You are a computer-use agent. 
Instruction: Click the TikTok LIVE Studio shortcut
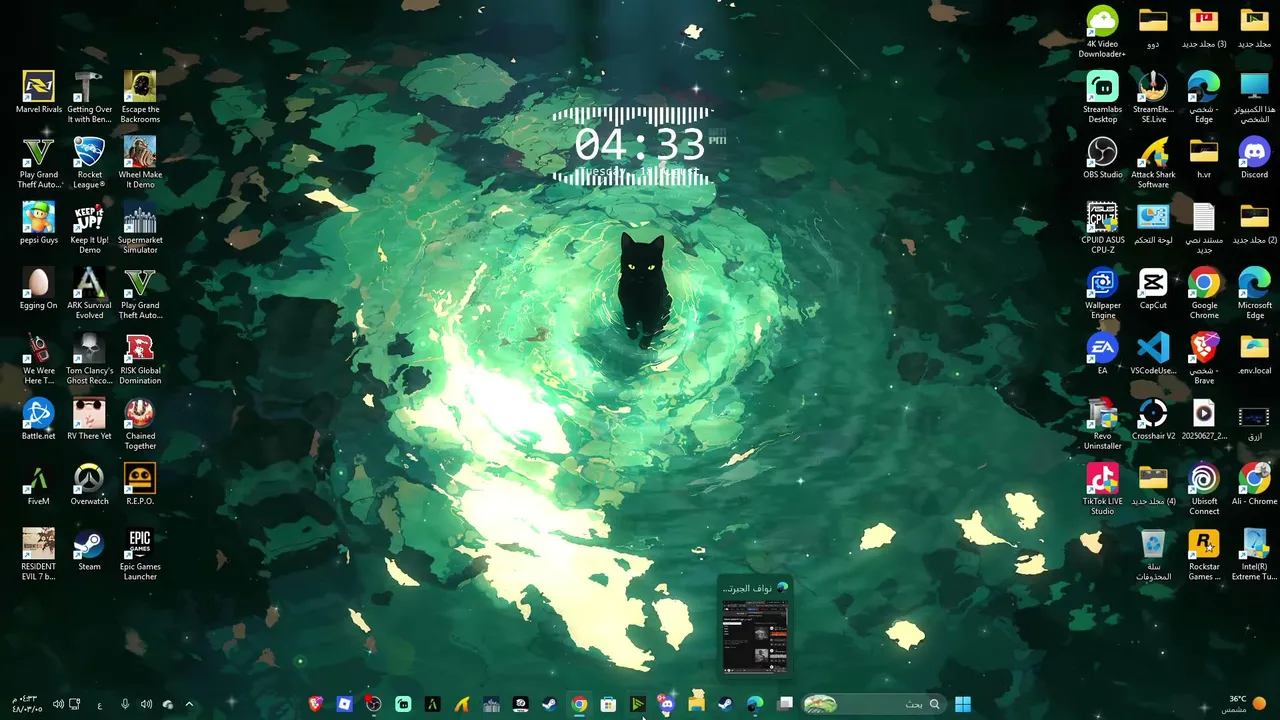pos(1102,490)
